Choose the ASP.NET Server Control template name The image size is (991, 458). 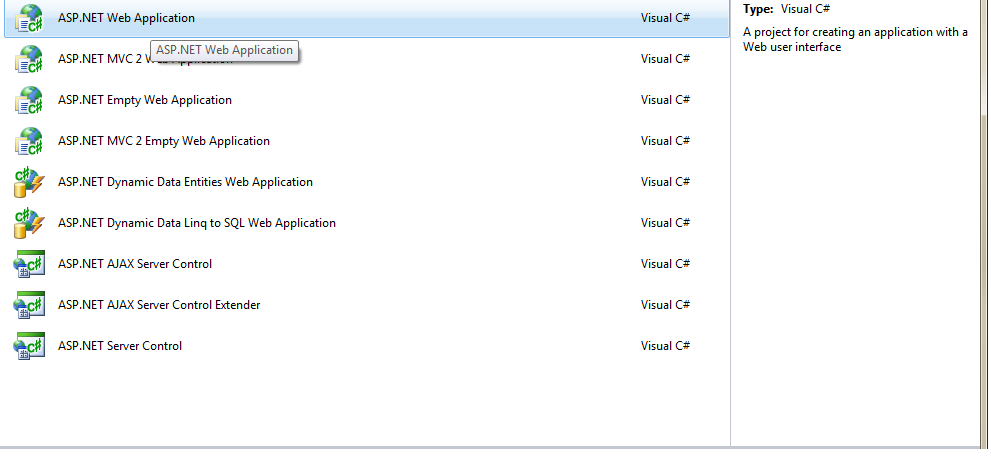[120, 346]
